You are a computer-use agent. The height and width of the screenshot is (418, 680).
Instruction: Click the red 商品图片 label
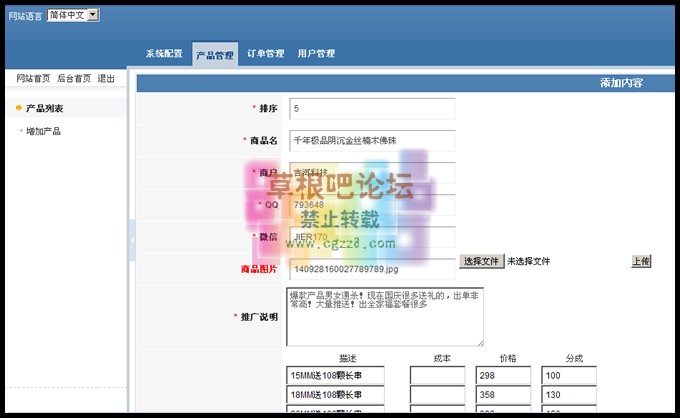pyautogui.click(x=259, y=269)
